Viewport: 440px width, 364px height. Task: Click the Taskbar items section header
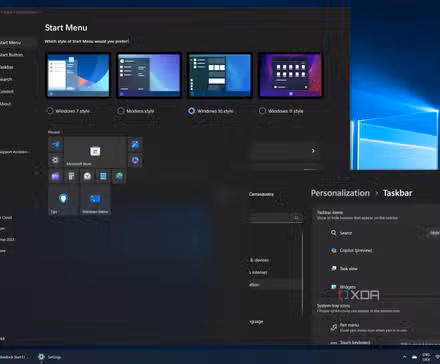coord(330,212)
